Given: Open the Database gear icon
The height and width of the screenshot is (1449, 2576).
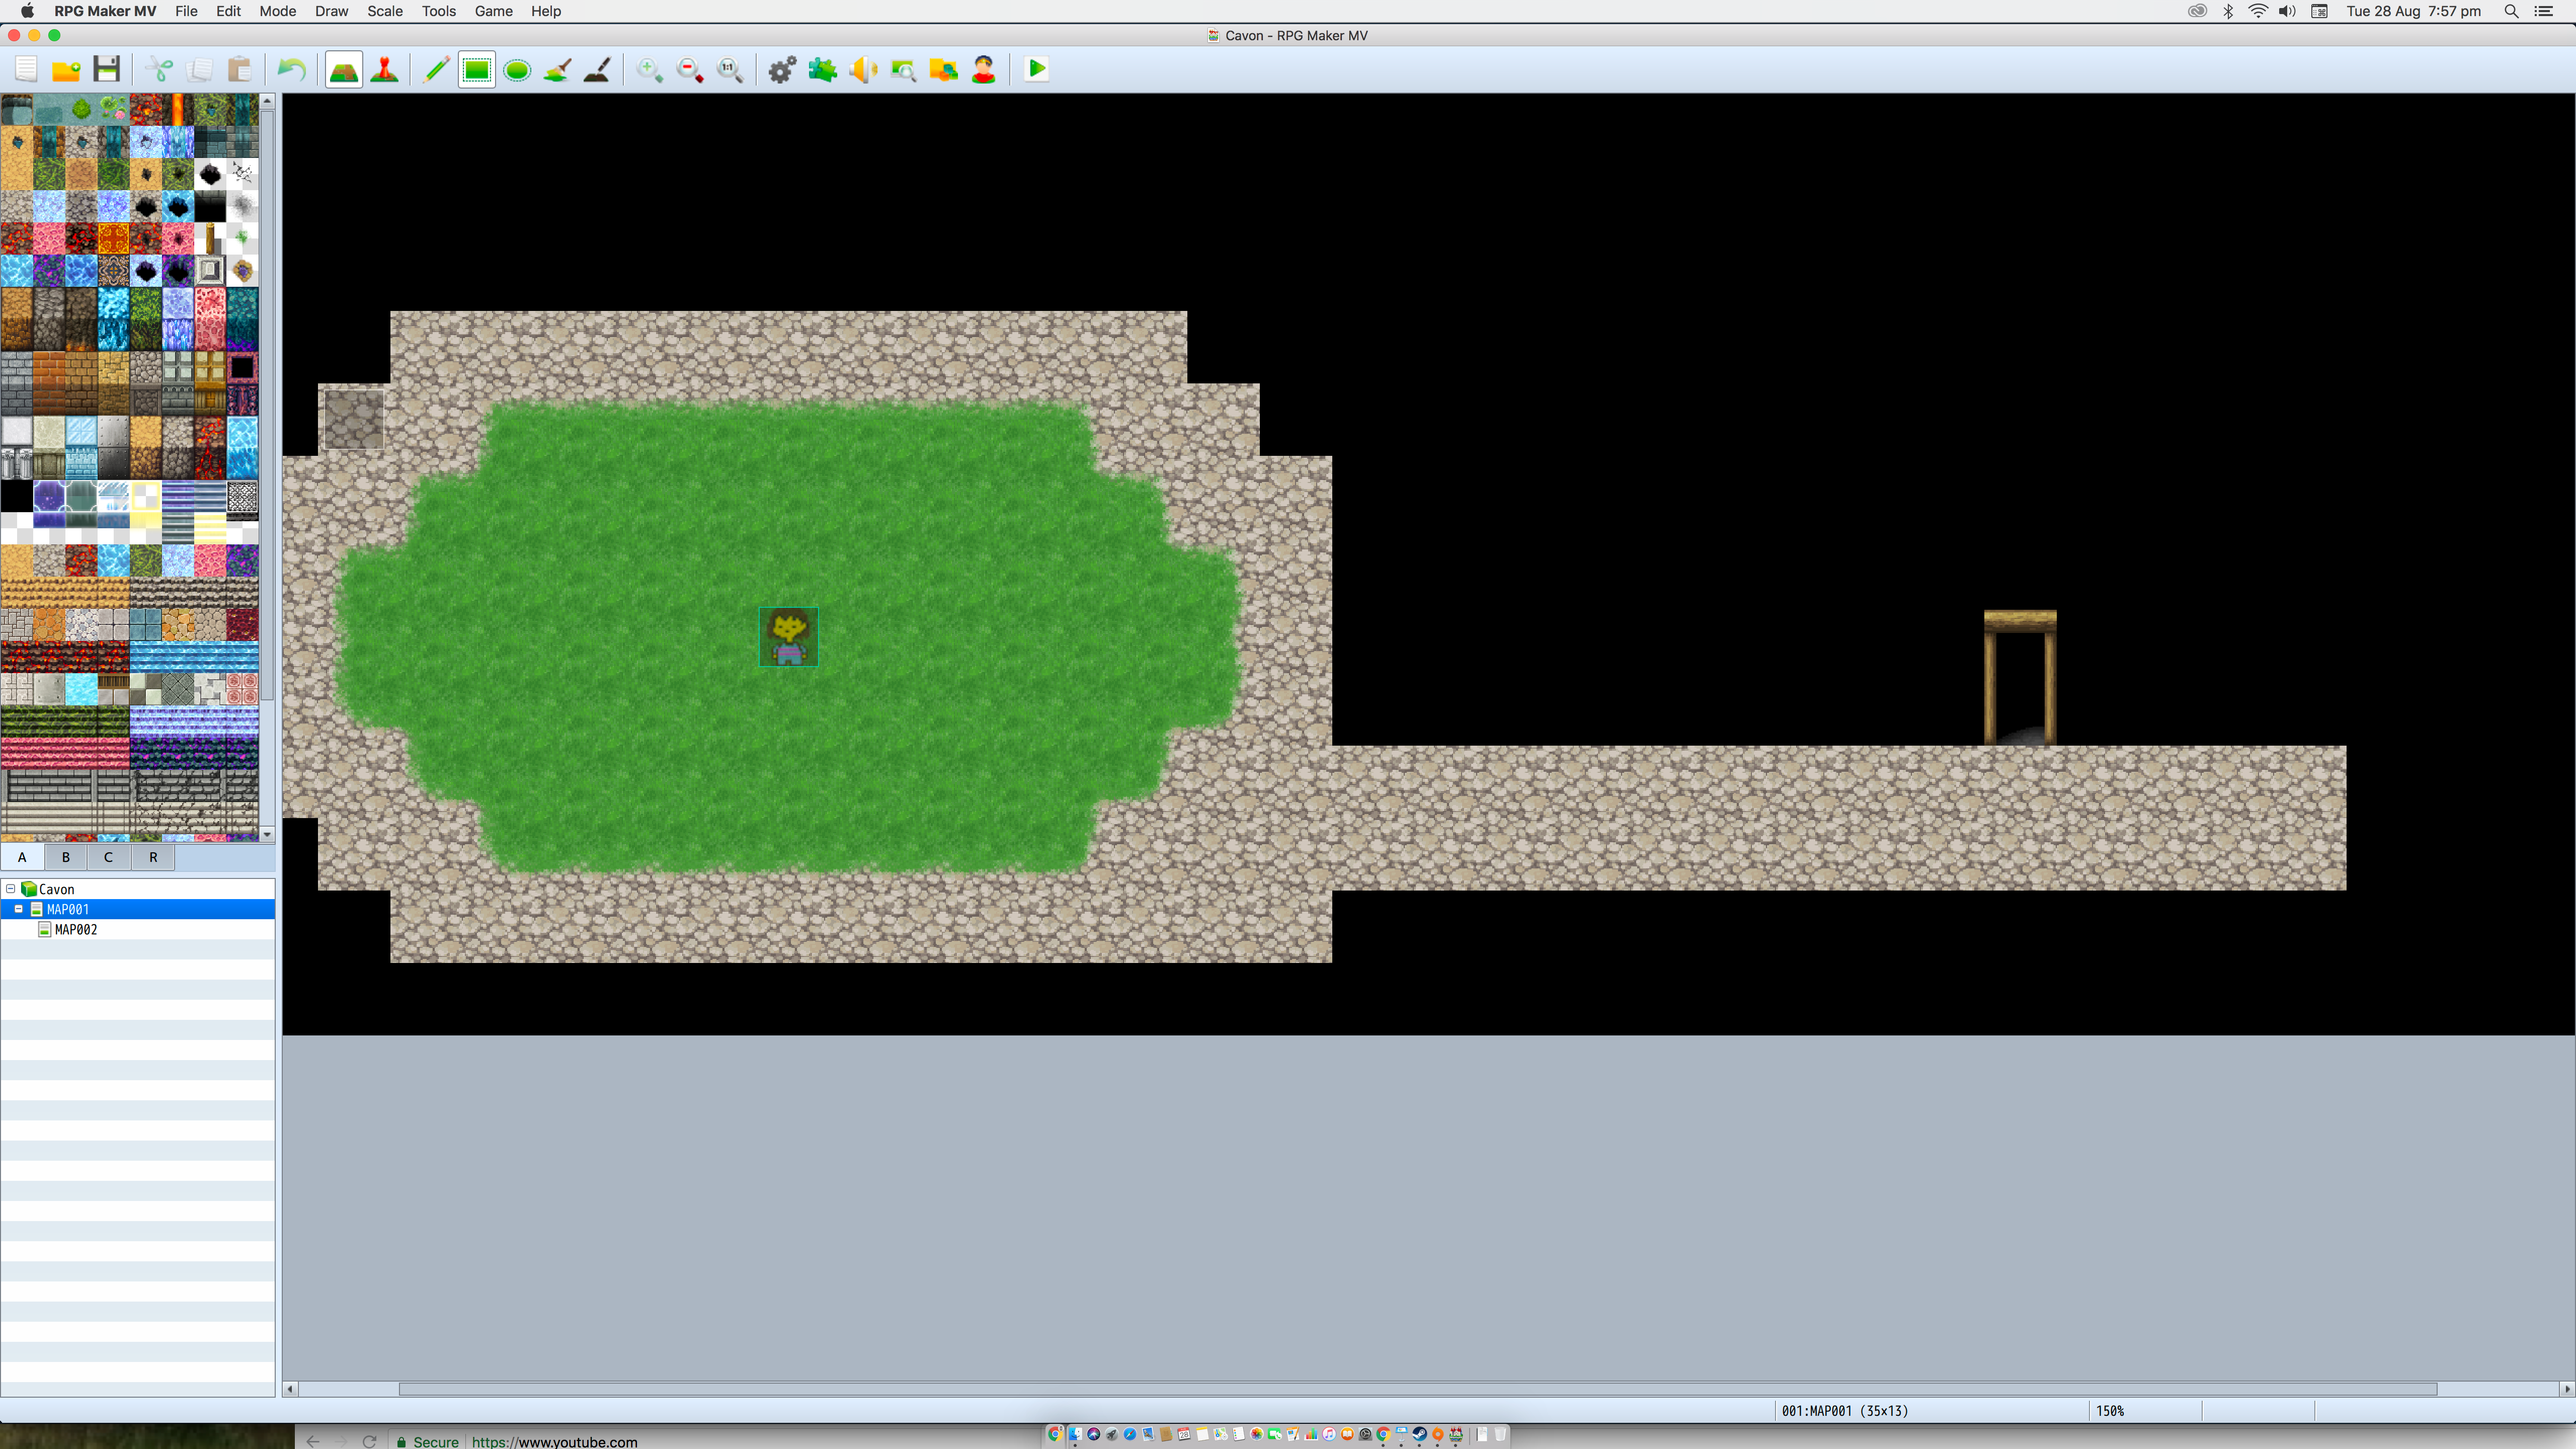Looking at the screenshot, I should (782, 69).
